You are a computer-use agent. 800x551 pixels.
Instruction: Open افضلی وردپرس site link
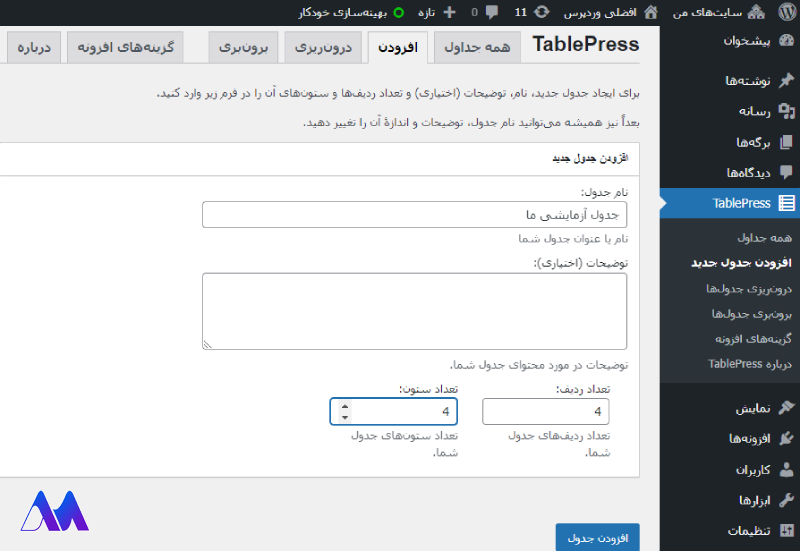(600, 13)
